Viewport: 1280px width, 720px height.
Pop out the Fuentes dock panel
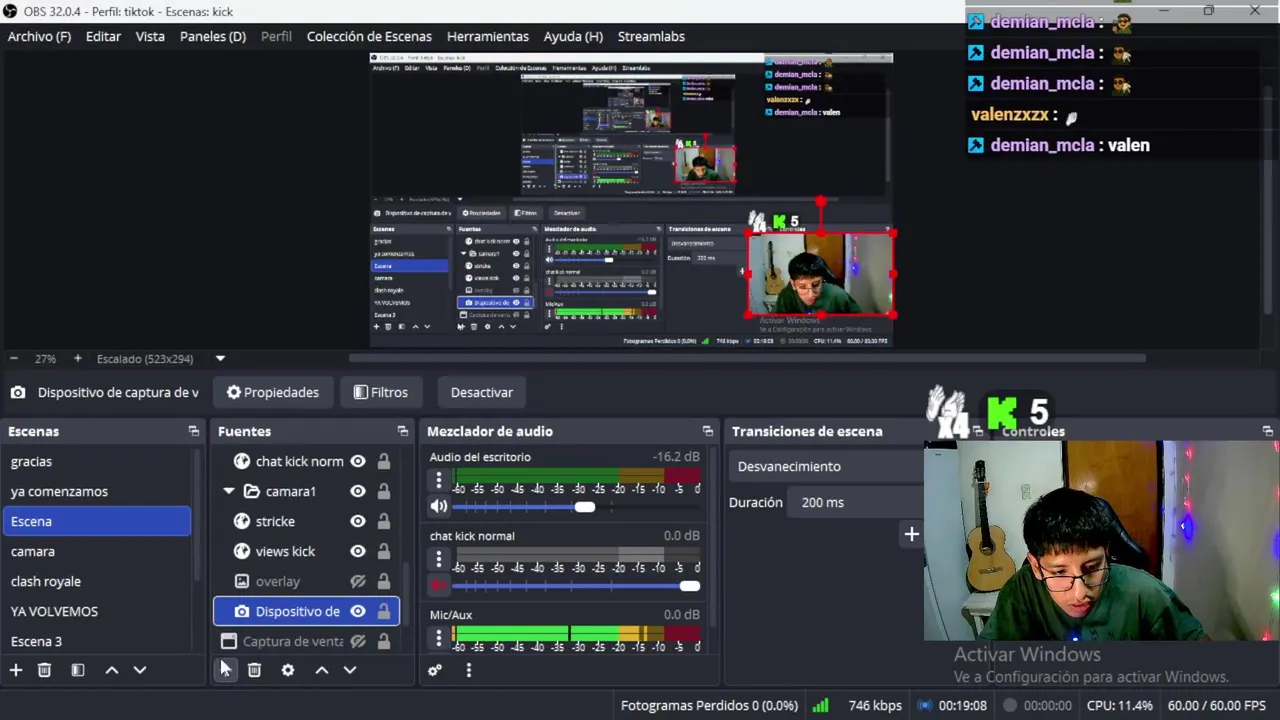(403, 431)
